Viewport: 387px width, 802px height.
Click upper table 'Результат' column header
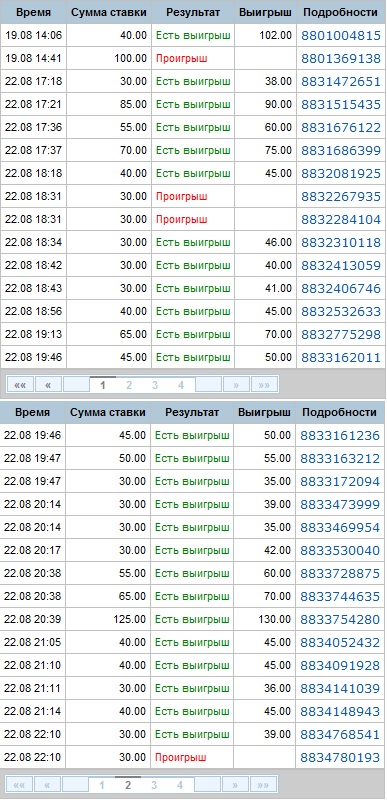pos(193,13)
